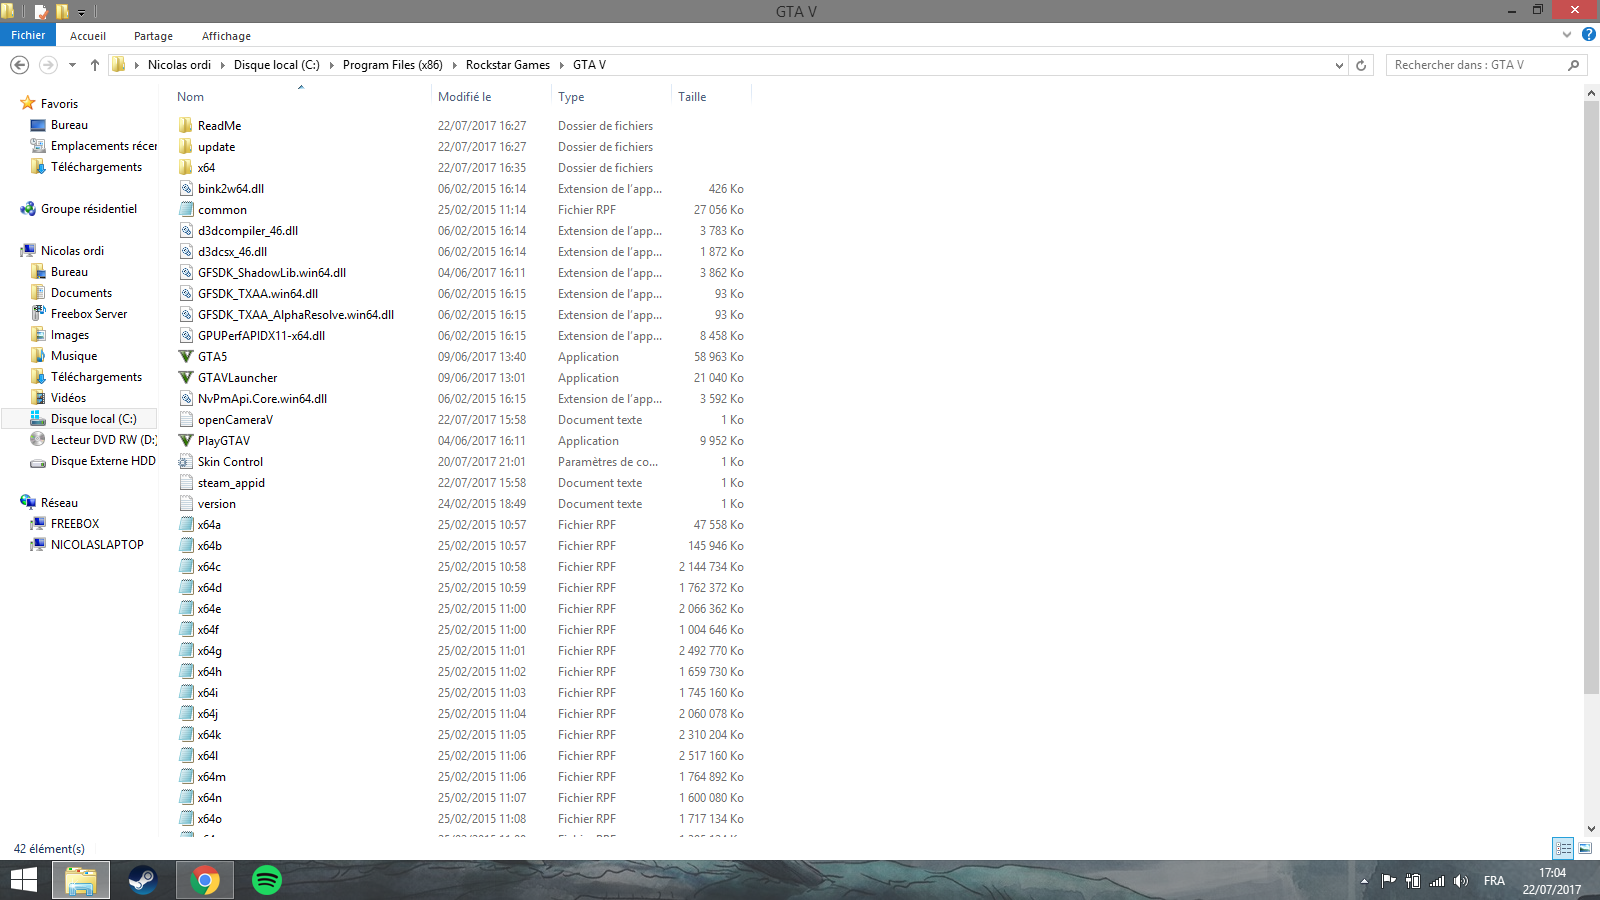The image size is (1600, 900).
Task: Open chevron after Nicolas ordi breadcrumb
Action: coord(222,65)
